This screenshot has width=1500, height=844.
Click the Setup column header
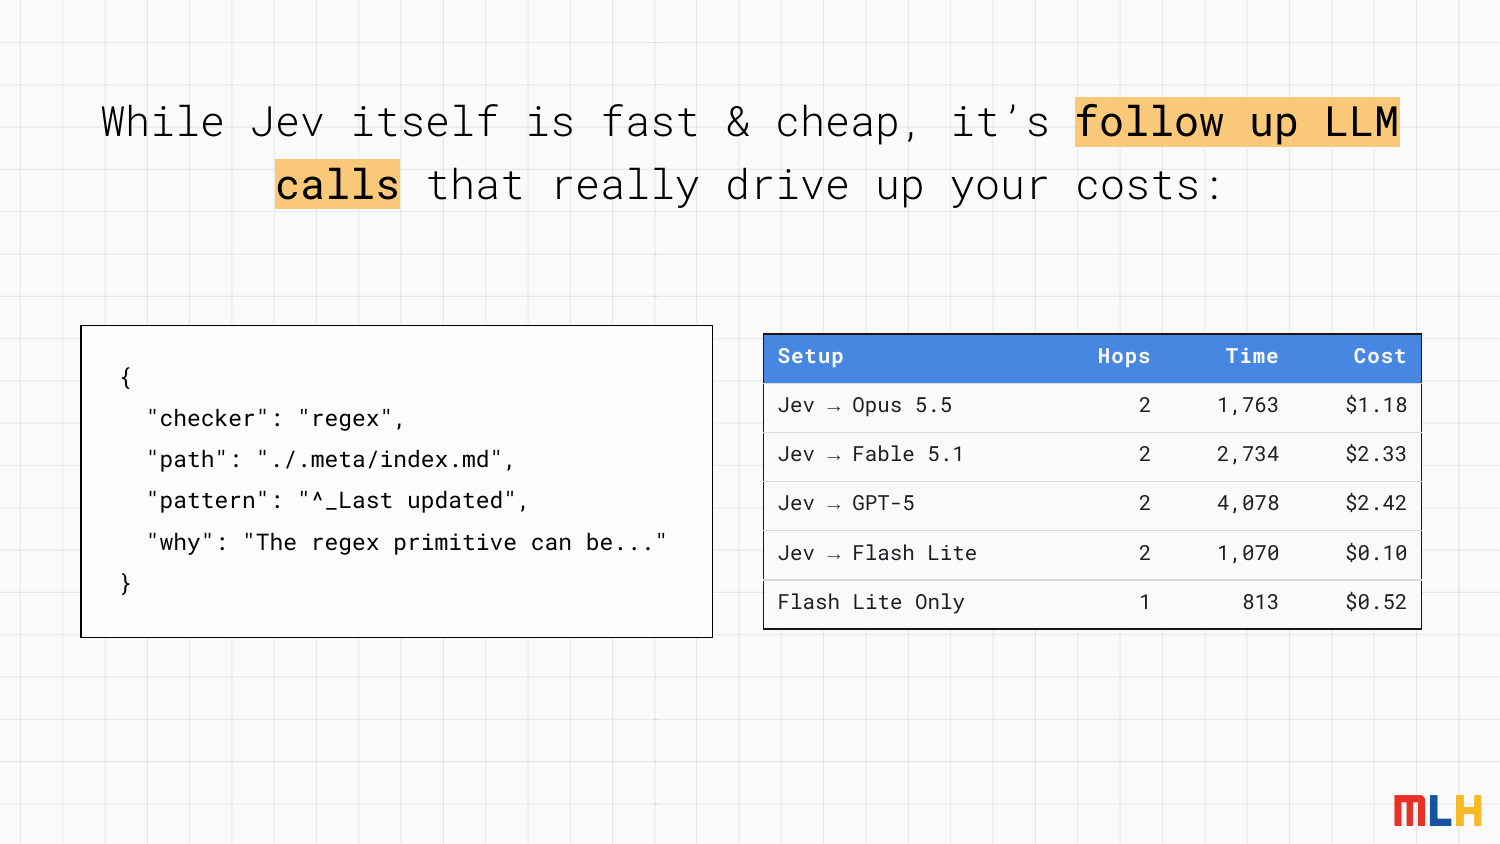(x=811, y=357)
